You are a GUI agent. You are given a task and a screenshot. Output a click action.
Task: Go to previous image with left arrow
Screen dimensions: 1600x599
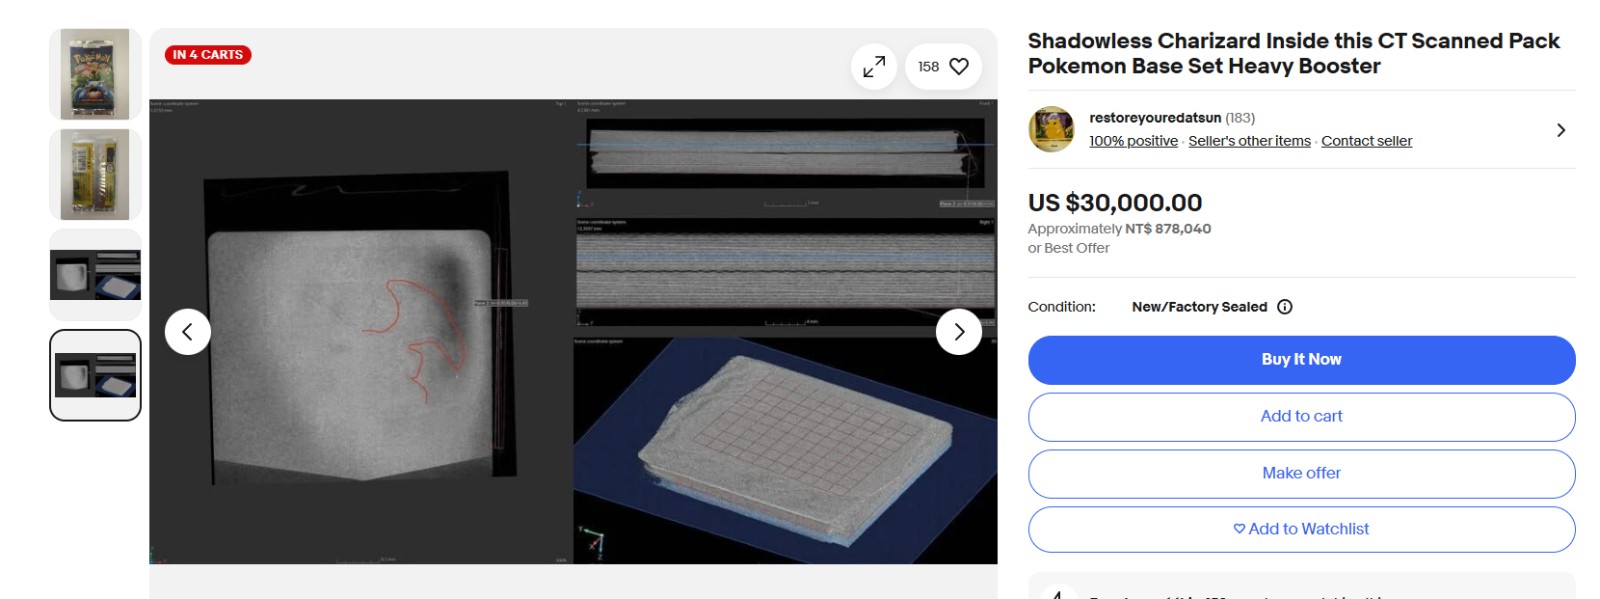pyautogui.click(x=187, y=332)
